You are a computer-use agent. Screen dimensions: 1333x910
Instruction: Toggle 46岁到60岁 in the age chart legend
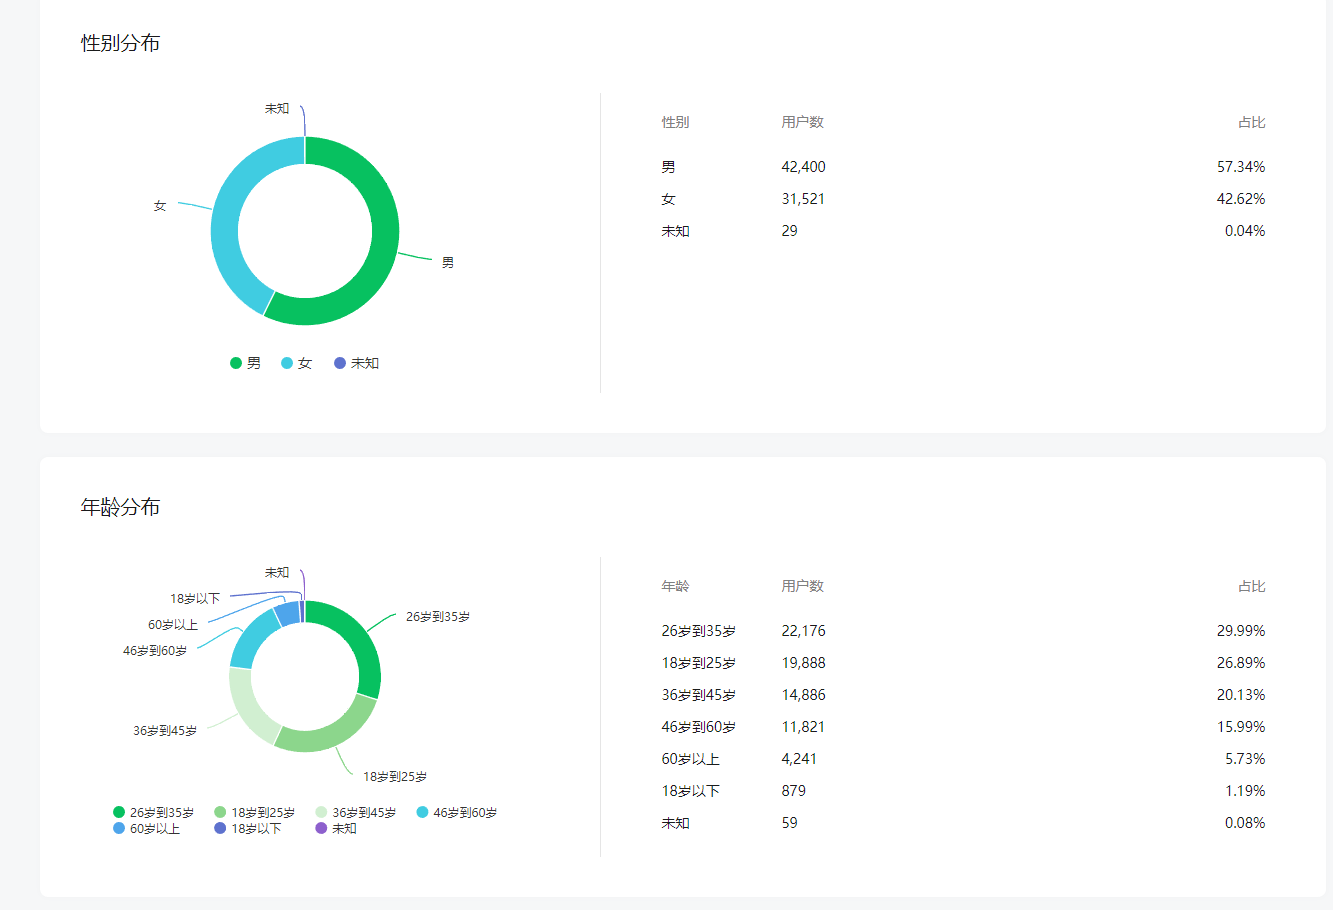click(457, 813)
